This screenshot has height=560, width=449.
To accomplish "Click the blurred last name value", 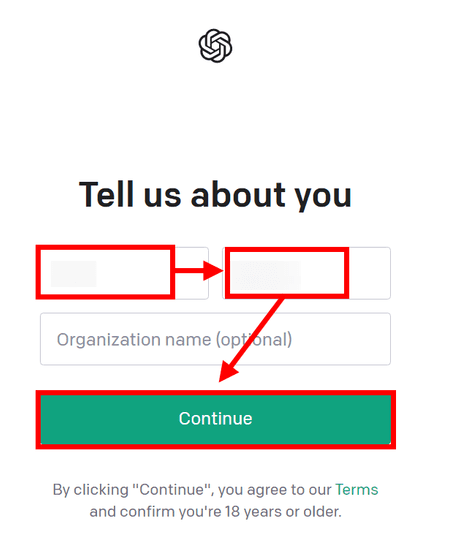I will click(x=265, y=275).
